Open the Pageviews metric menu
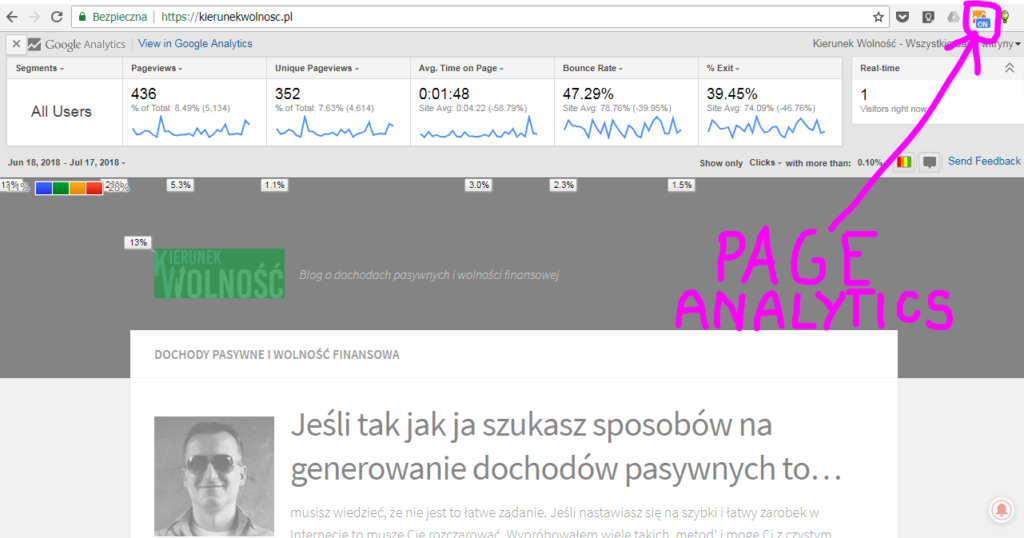 point(158,68)
